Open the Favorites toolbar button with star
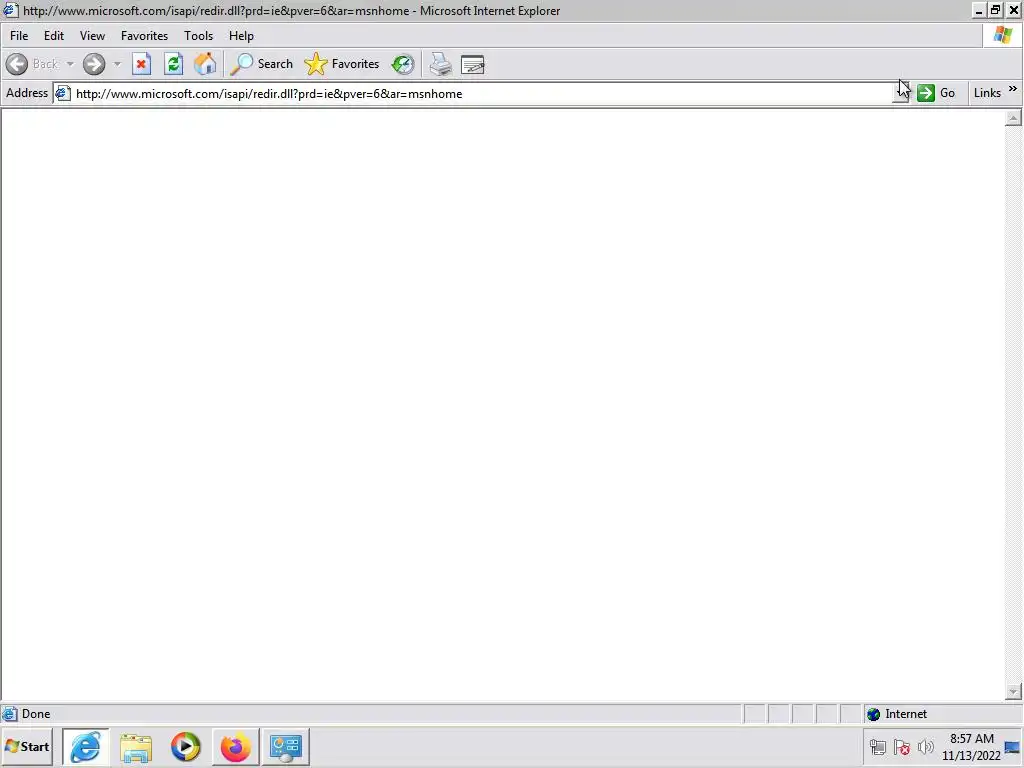Image resolution: width=1024 pixels, height=768 pixels. click(342, 64)
